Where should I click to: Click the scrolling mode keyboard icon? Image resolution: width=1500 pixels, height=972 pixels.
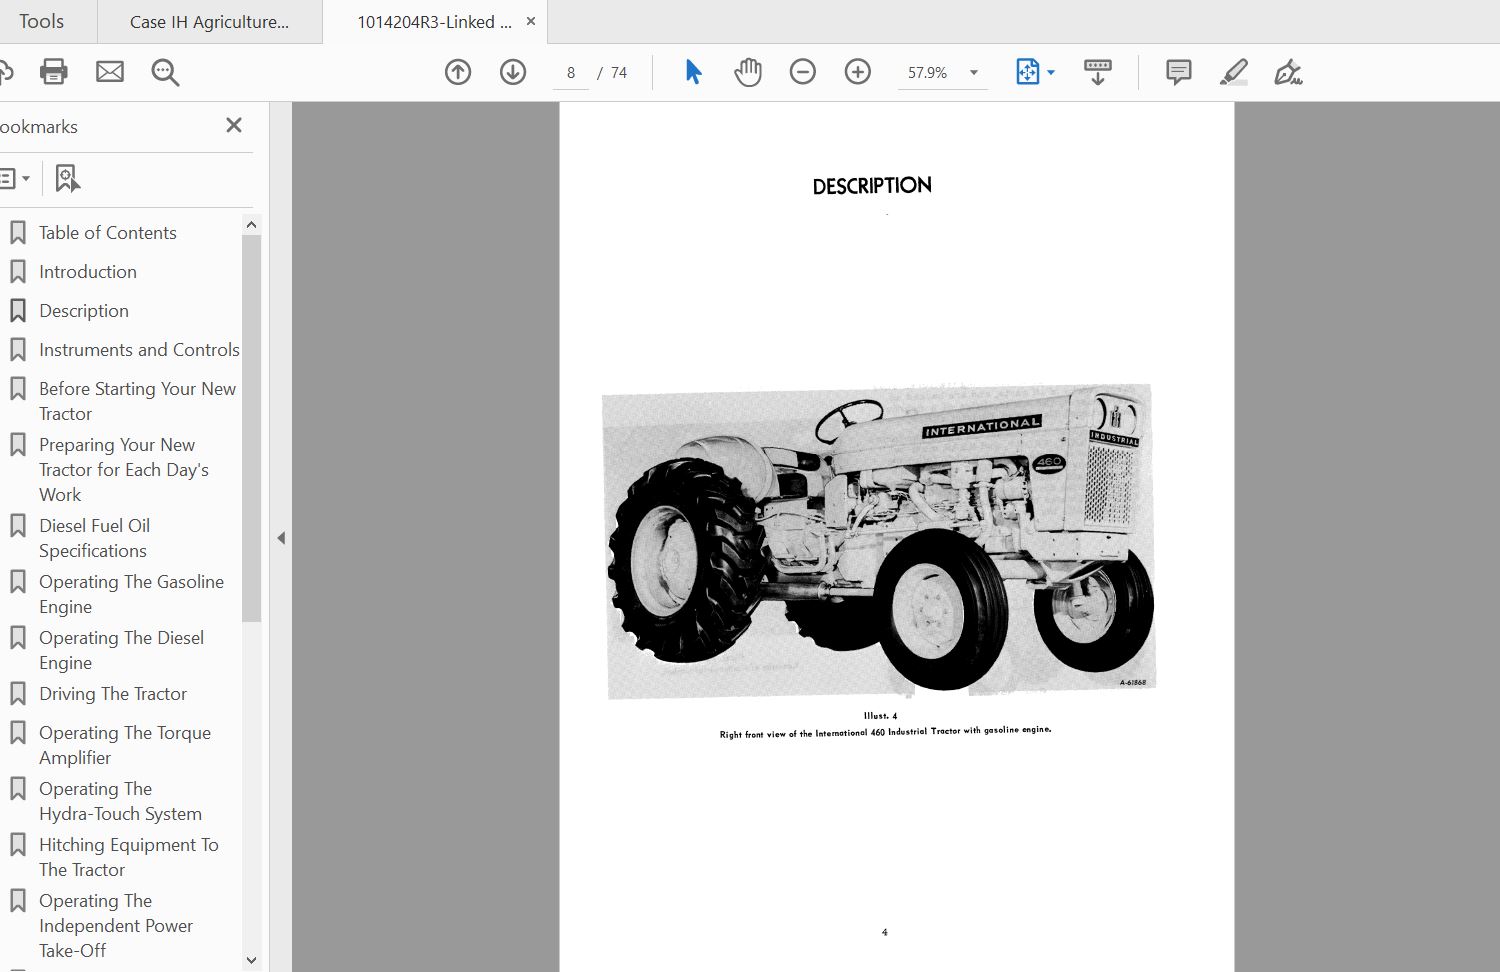pyautogui.click(x=1098, y=72)
